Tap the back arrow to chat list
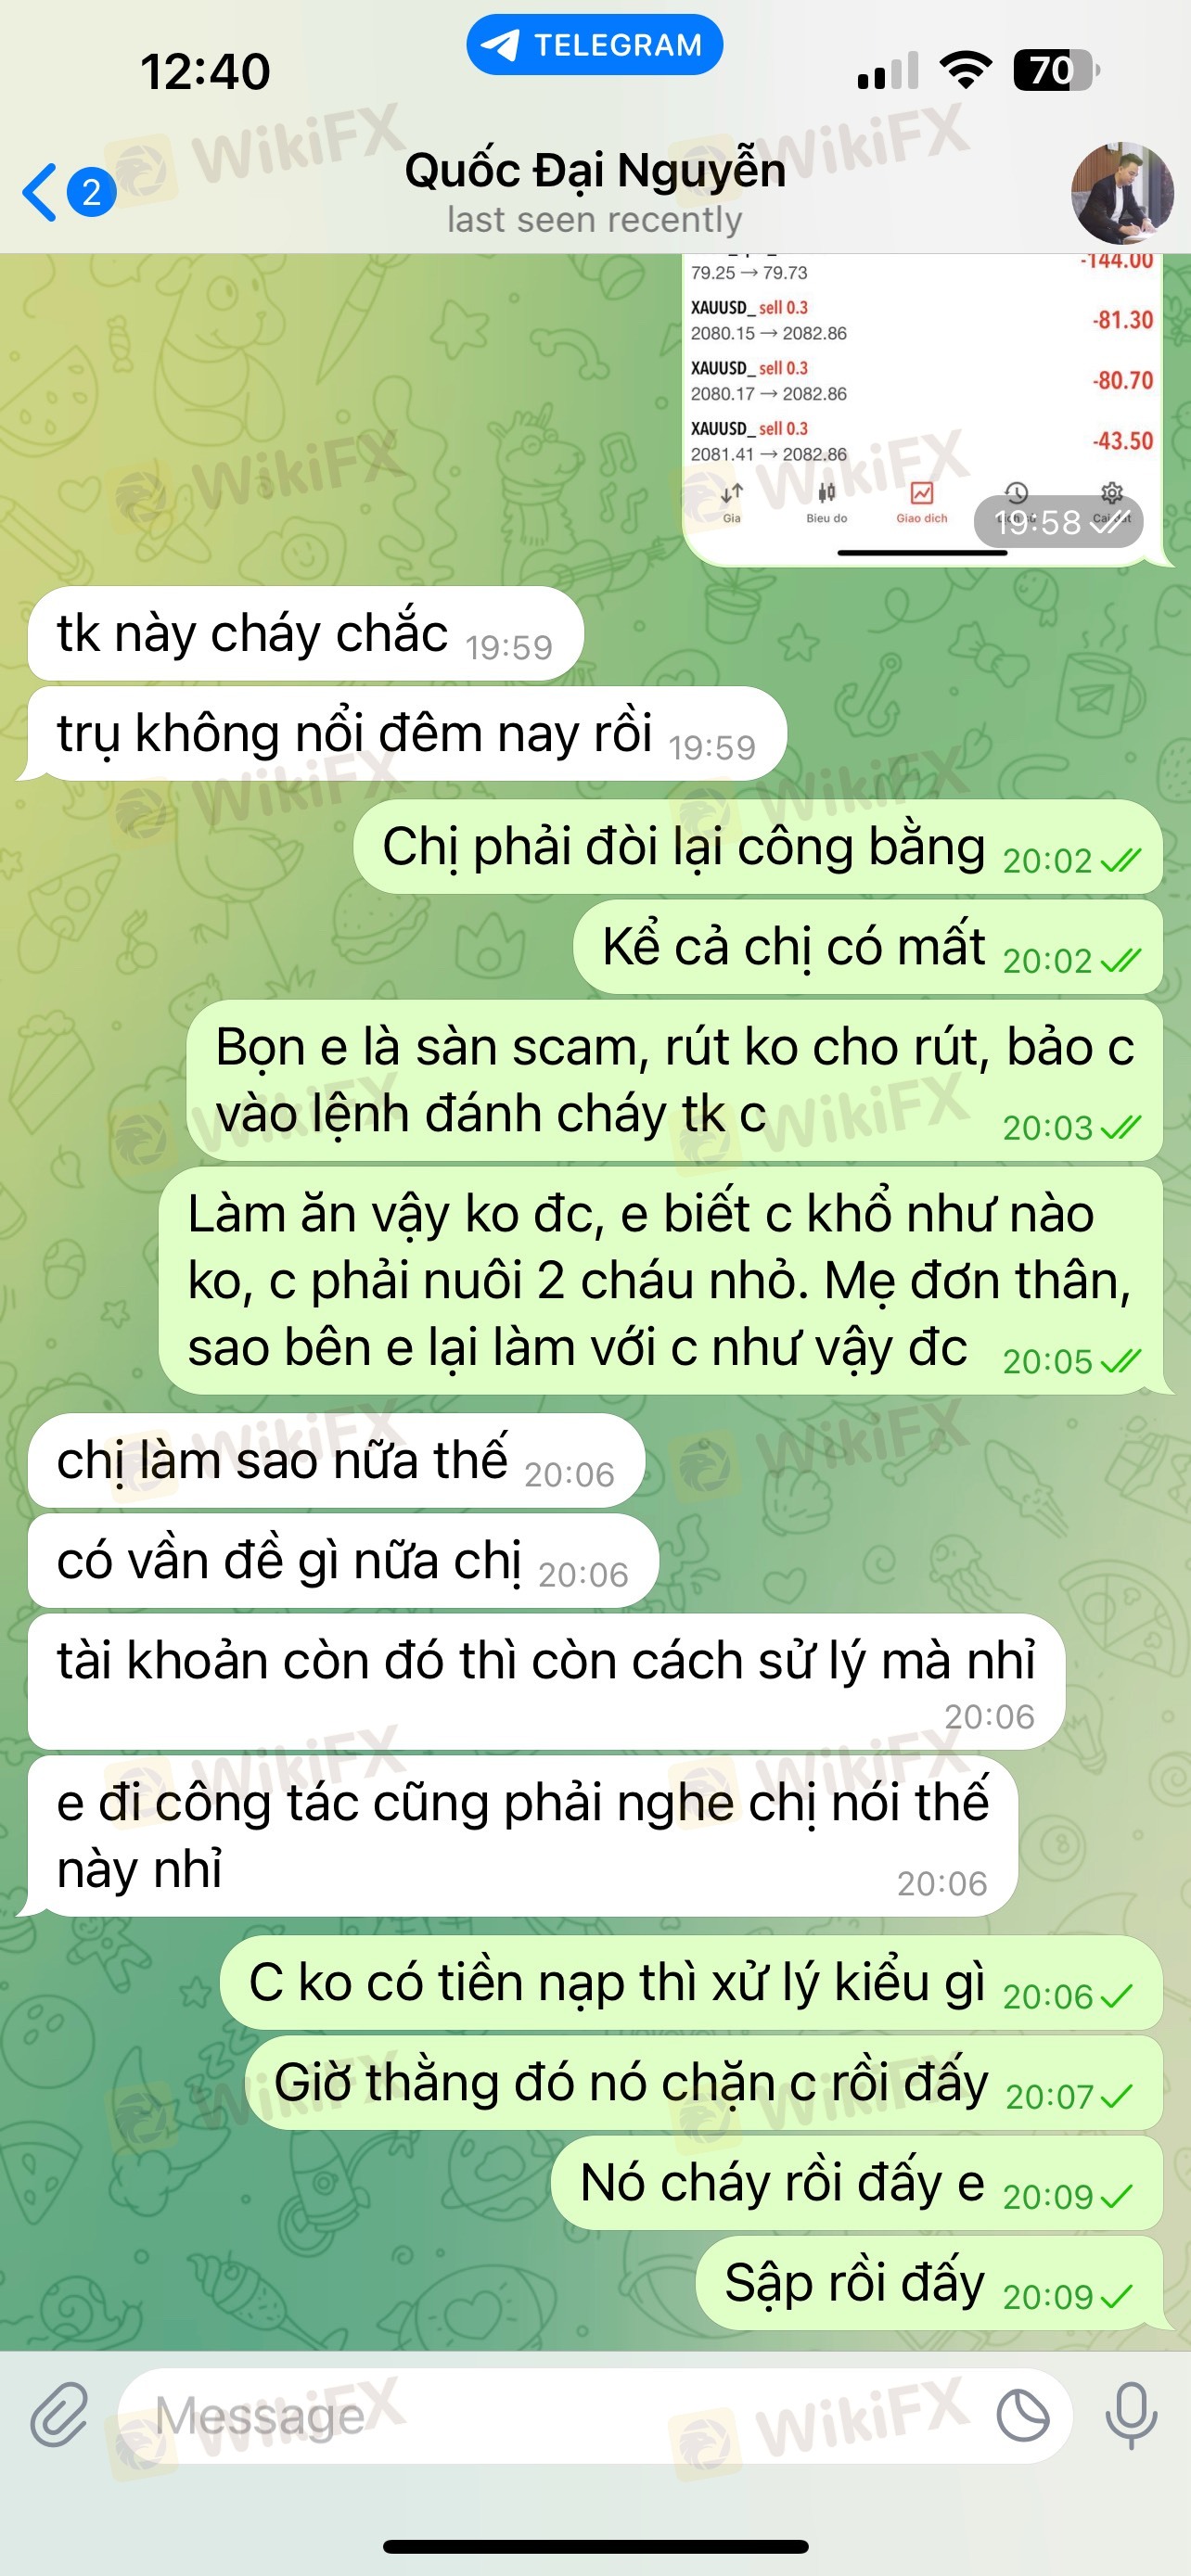Screen dimensions: 1191x2576 (40, 192)
